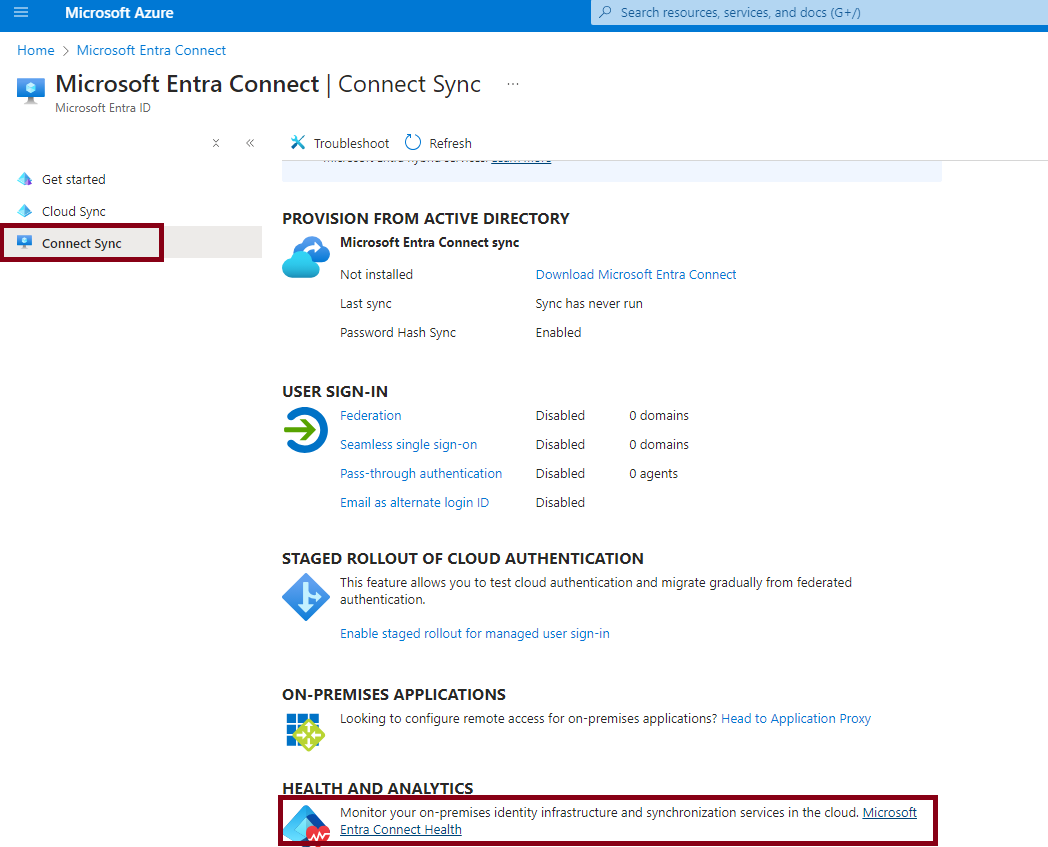Click the Password Hash Sync Enabled value

[558, 333]
